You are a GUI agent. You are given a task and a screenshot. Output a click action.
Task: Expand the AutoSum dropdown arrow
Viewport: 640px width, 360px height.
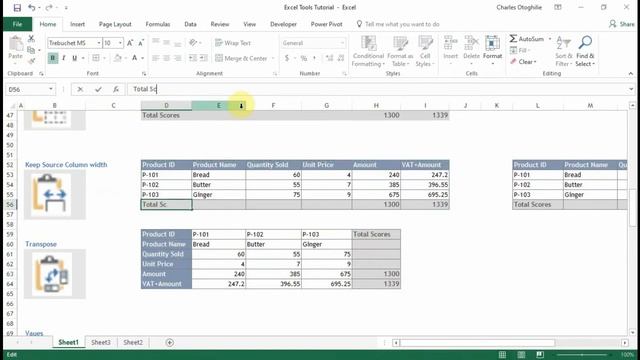pos(550,39)
